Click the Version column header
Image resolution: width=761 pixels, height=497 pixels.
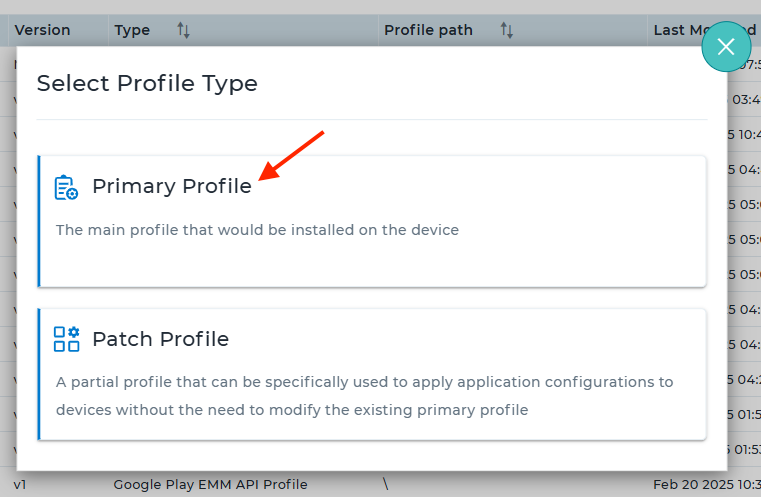[x=42, y=30]
